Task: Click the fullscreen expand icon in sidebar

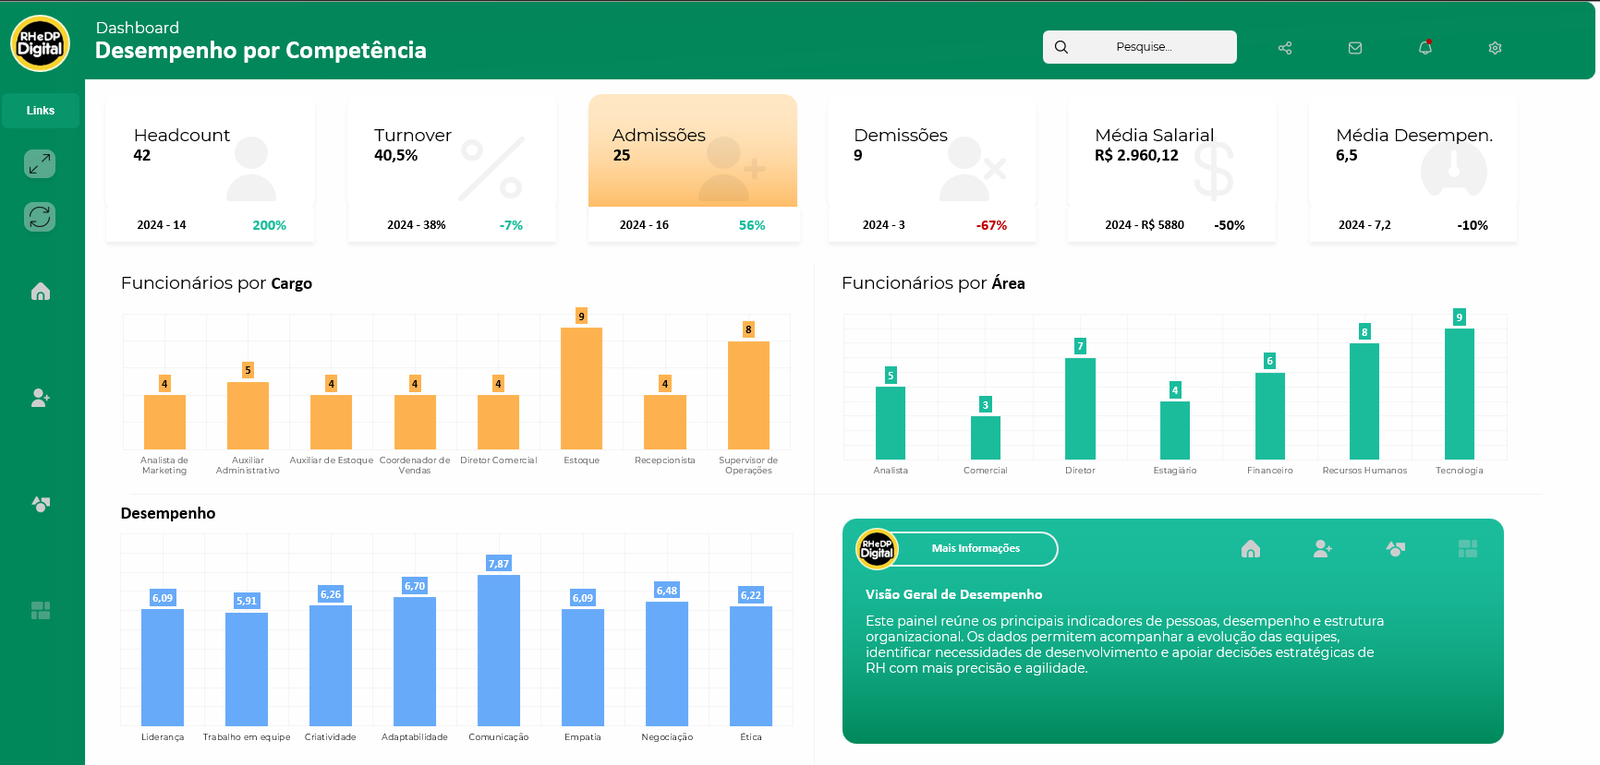Action: point(40,164)
